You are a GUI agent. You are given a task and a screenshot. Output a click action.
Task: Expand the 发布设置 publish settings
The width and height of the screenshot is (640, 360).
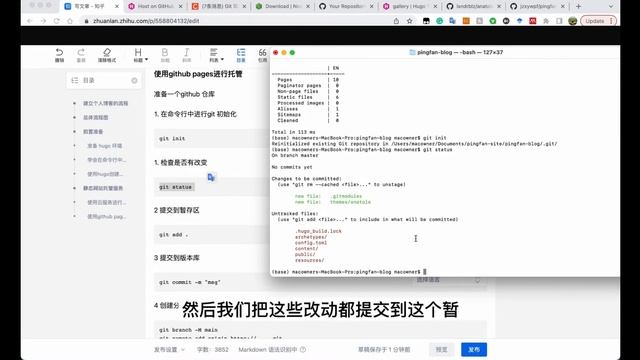(x=169, y=349)
